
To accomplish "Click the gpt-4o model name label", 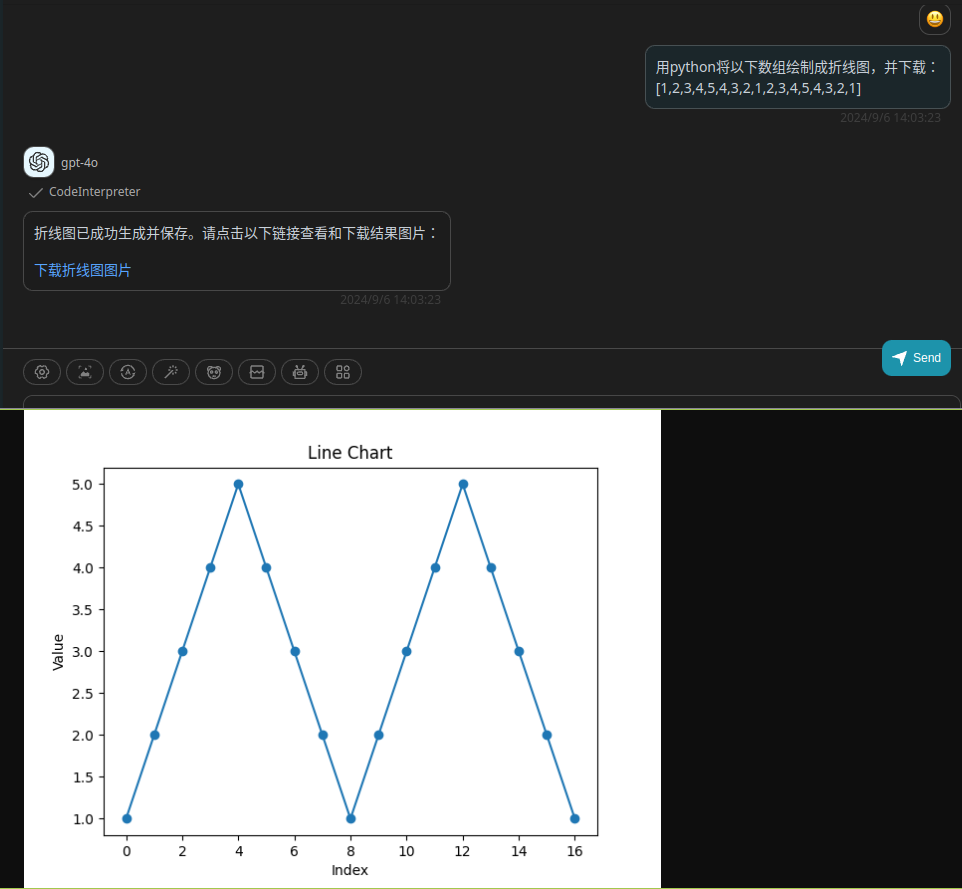I will coord(79,163).
